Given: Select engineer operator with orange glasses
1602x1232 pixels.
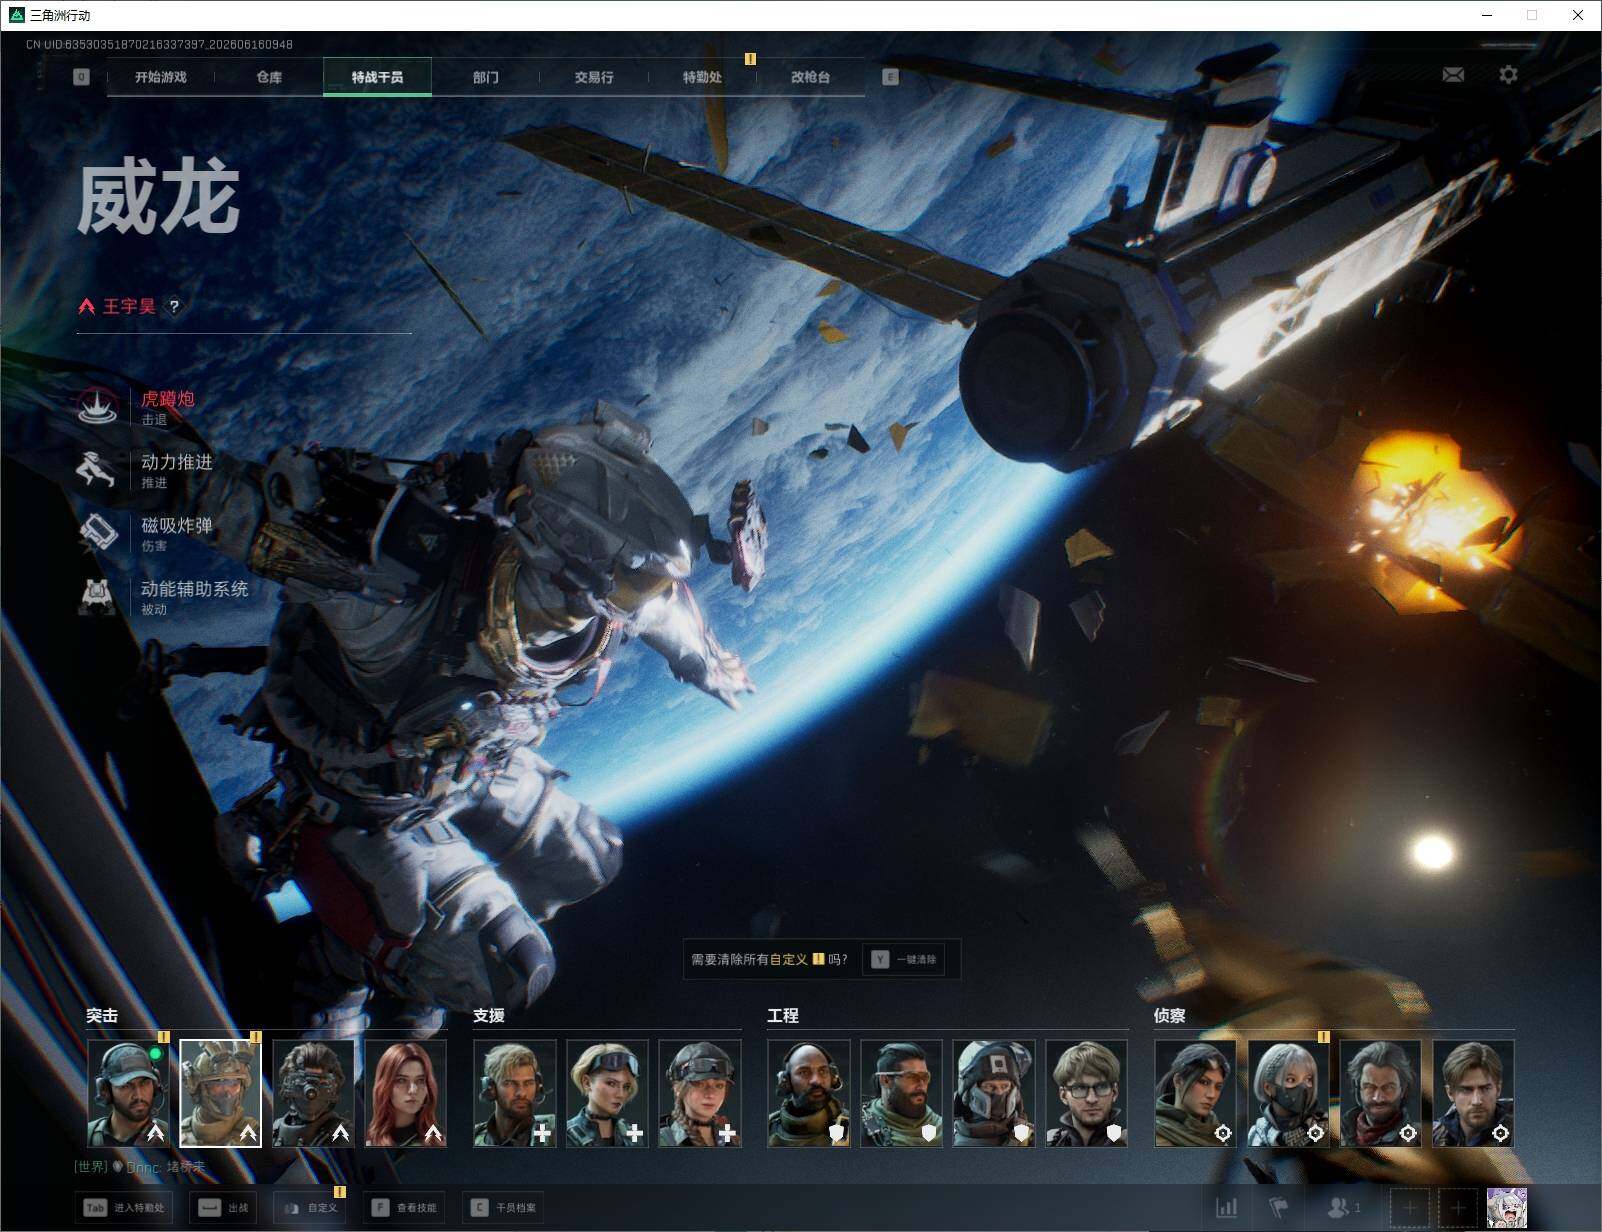Looking at the screenshot, I should 901,1093.
